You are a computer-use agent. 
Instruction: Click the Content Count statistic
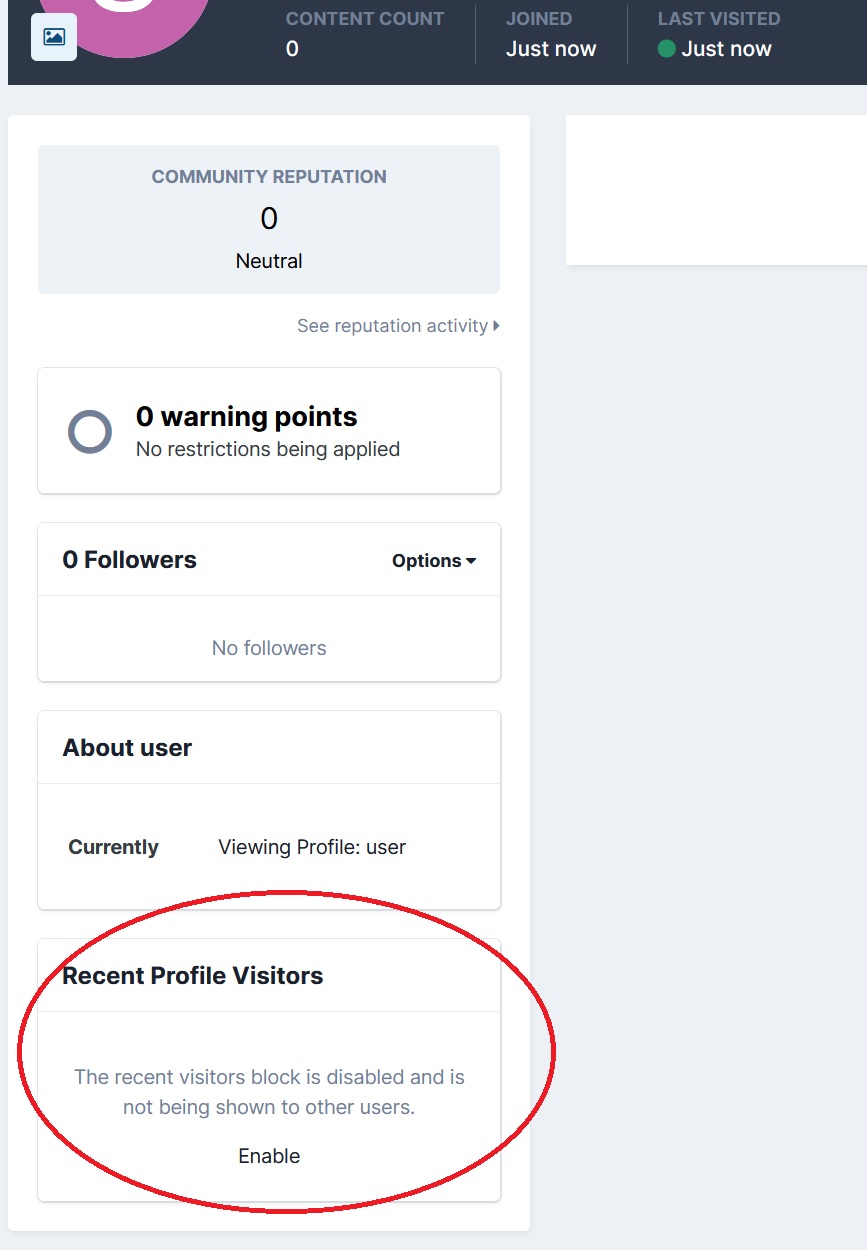(x=365, y=34)
